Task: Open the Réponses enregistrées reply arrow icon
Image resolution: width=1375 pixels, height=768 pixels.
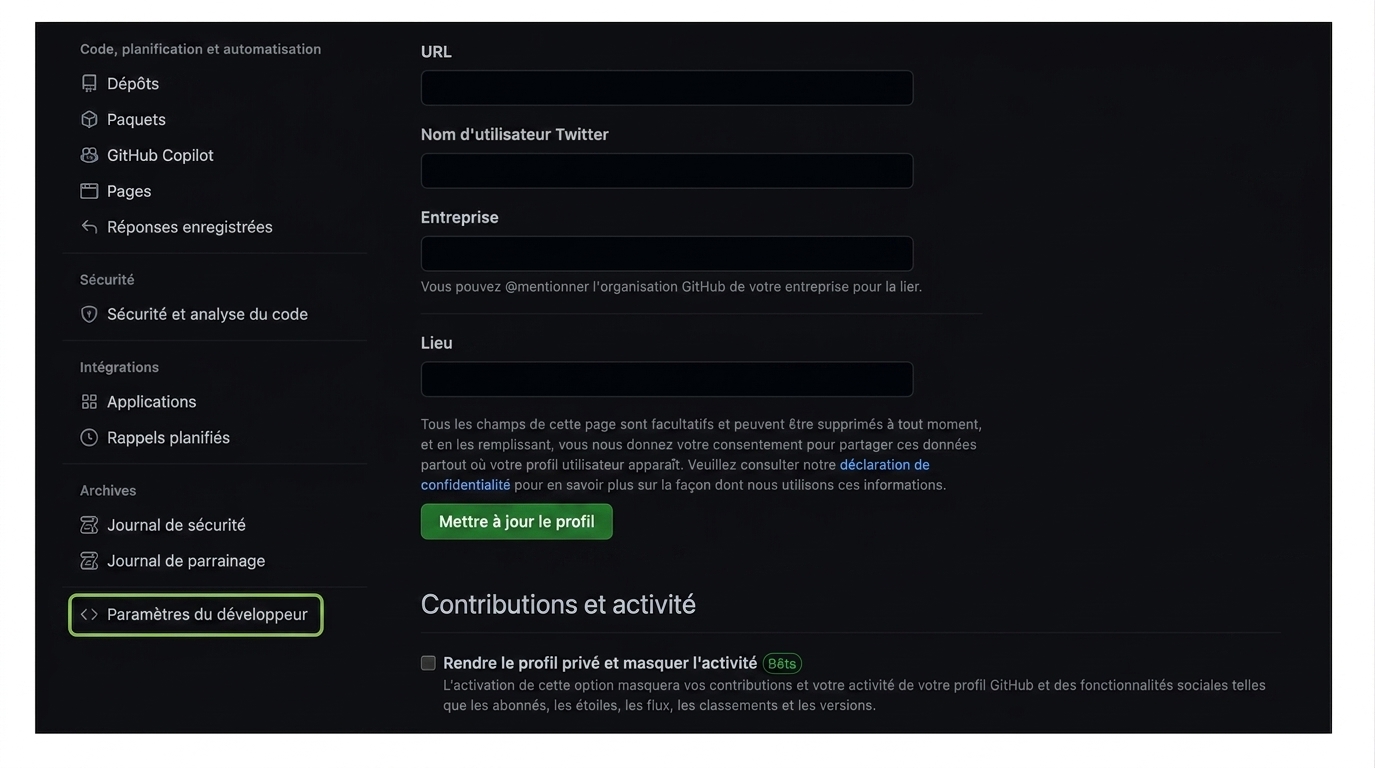Action: (89, 227)
